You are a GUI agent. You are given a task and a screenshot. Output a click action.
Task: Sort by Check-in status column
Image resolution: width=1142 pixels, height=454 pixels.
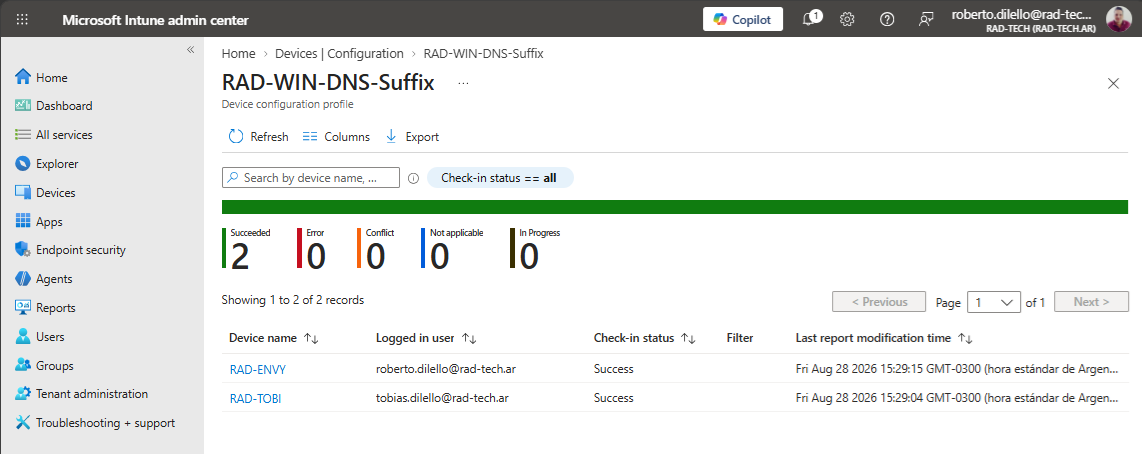(644, 338)
